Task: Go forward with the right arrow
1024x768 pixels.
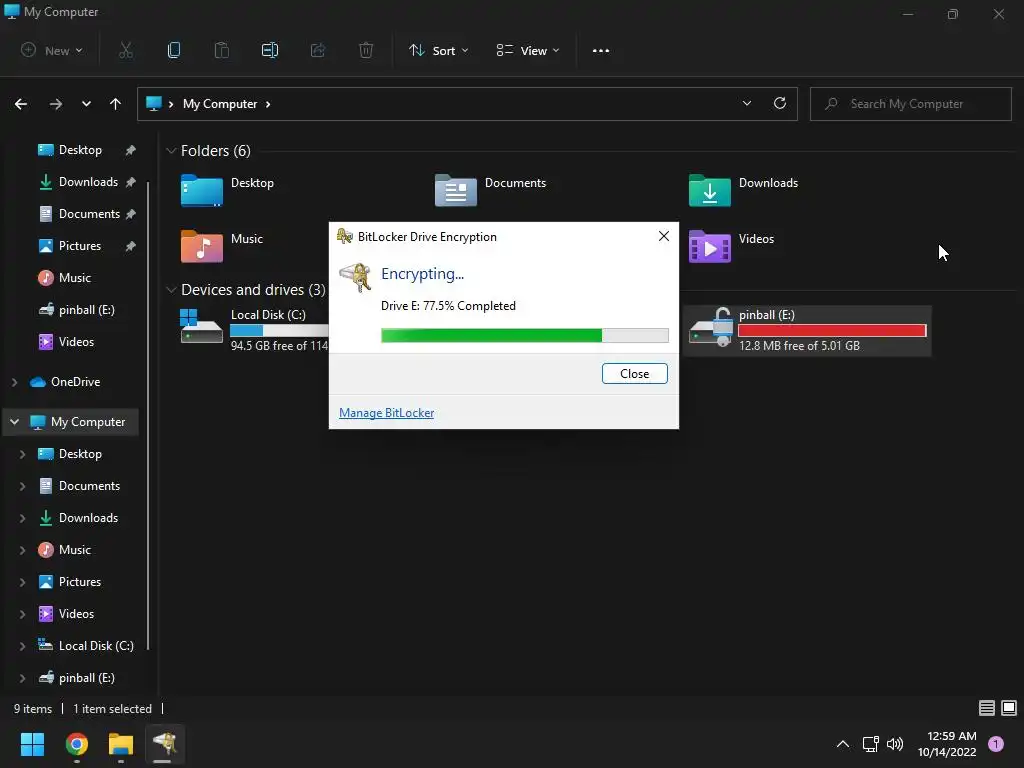Action: [56, 104]
